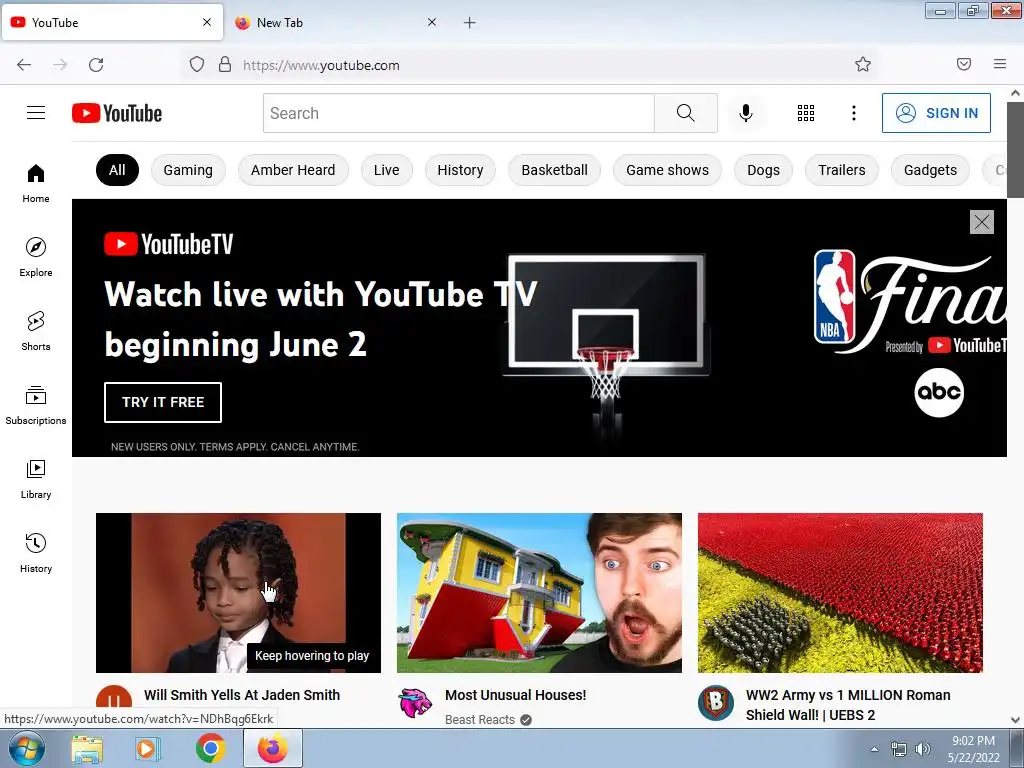Open the WW2 Army red field thumbnail
This screenshot has height=768, width=1024.
tap(840, 593)
